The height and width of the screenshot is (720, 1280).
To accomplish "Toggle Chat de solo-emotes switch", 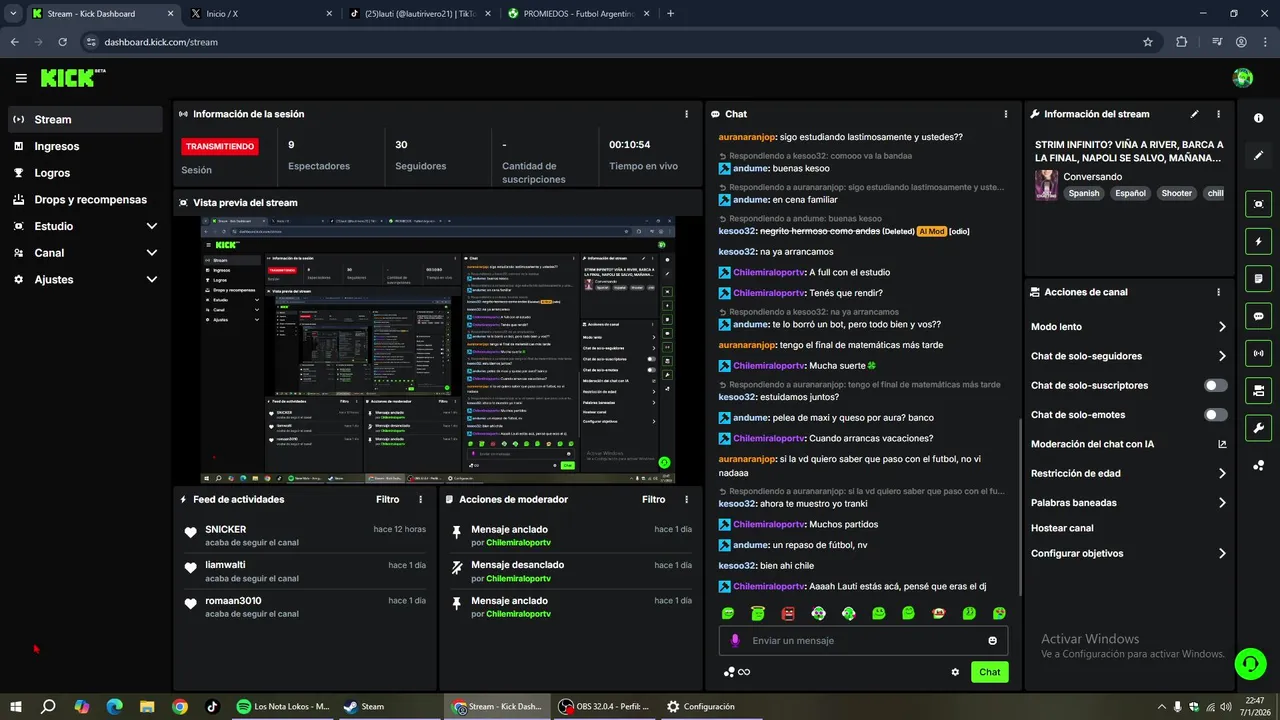I will point(1216,415).
